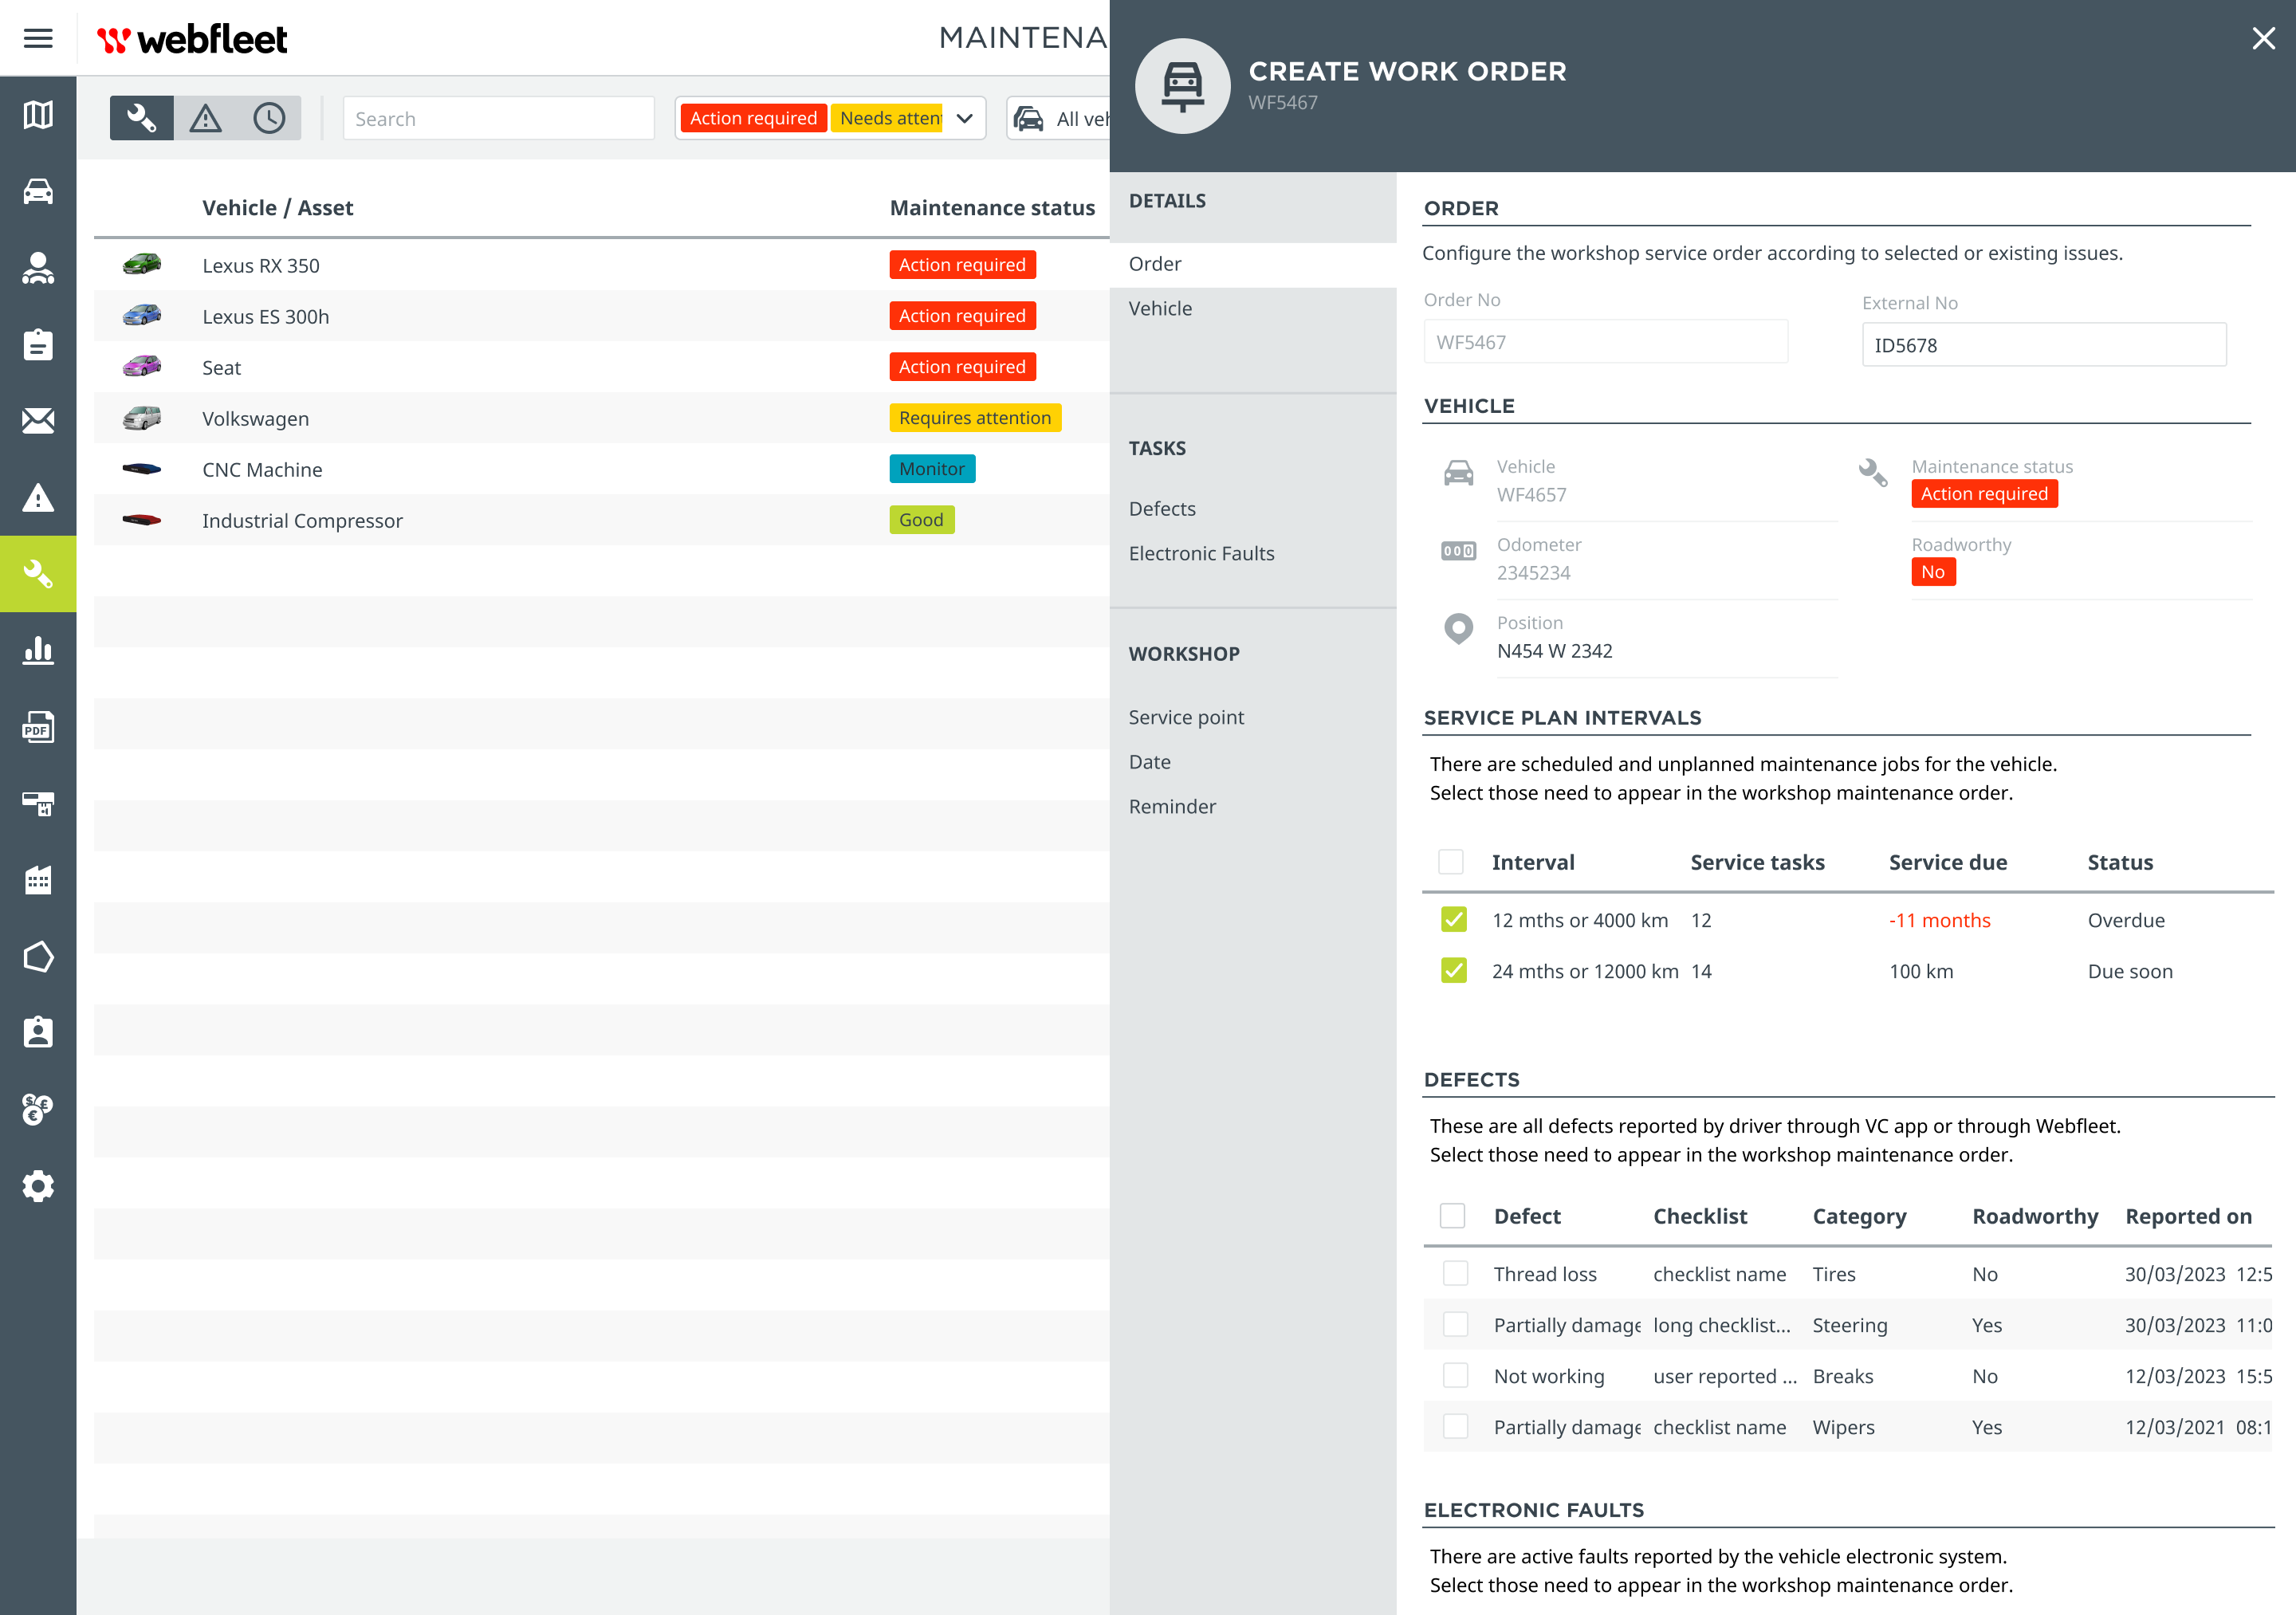Jump to Vehicle section in Details
The height and width of the screenshot is (1615, 2296).
[x=1160, y=308]
